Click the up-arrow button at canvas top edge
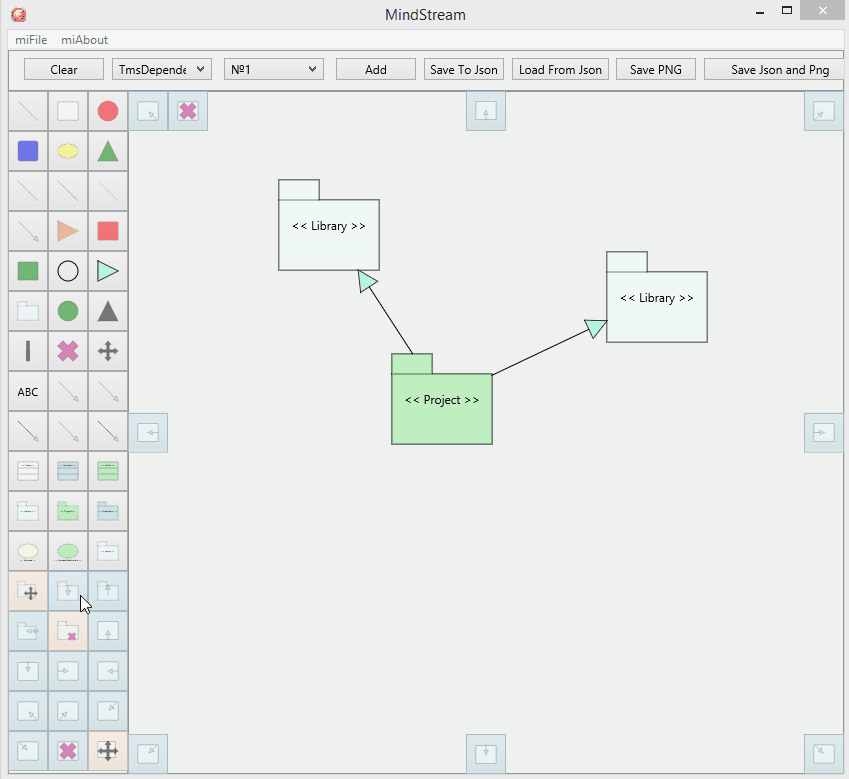 pos(486,111)
